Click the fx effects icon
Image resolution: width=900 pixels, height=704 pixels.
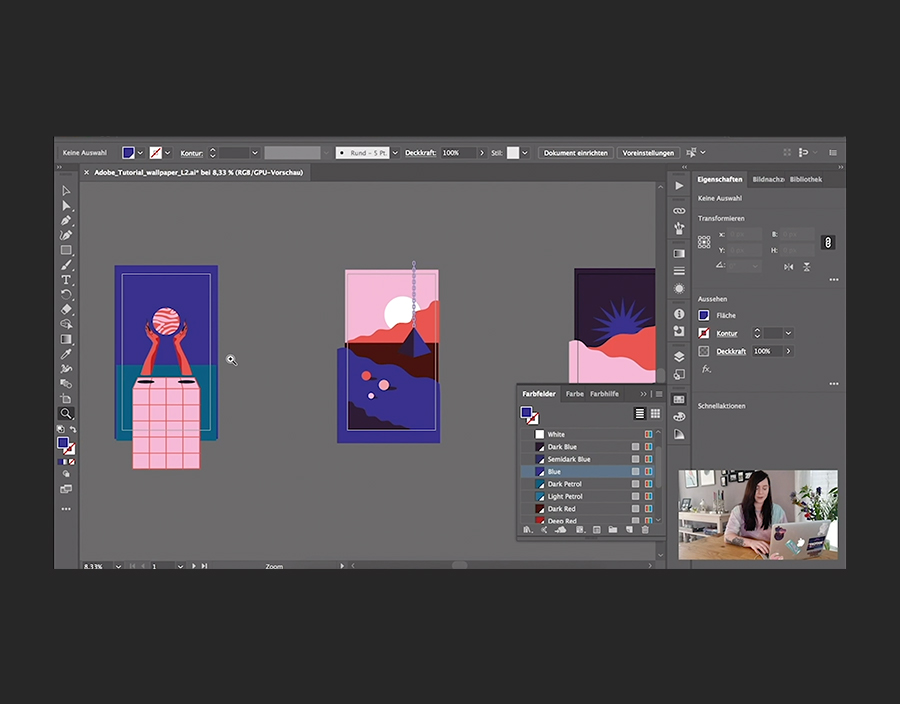pyautogui.click(x=706, y=369)
